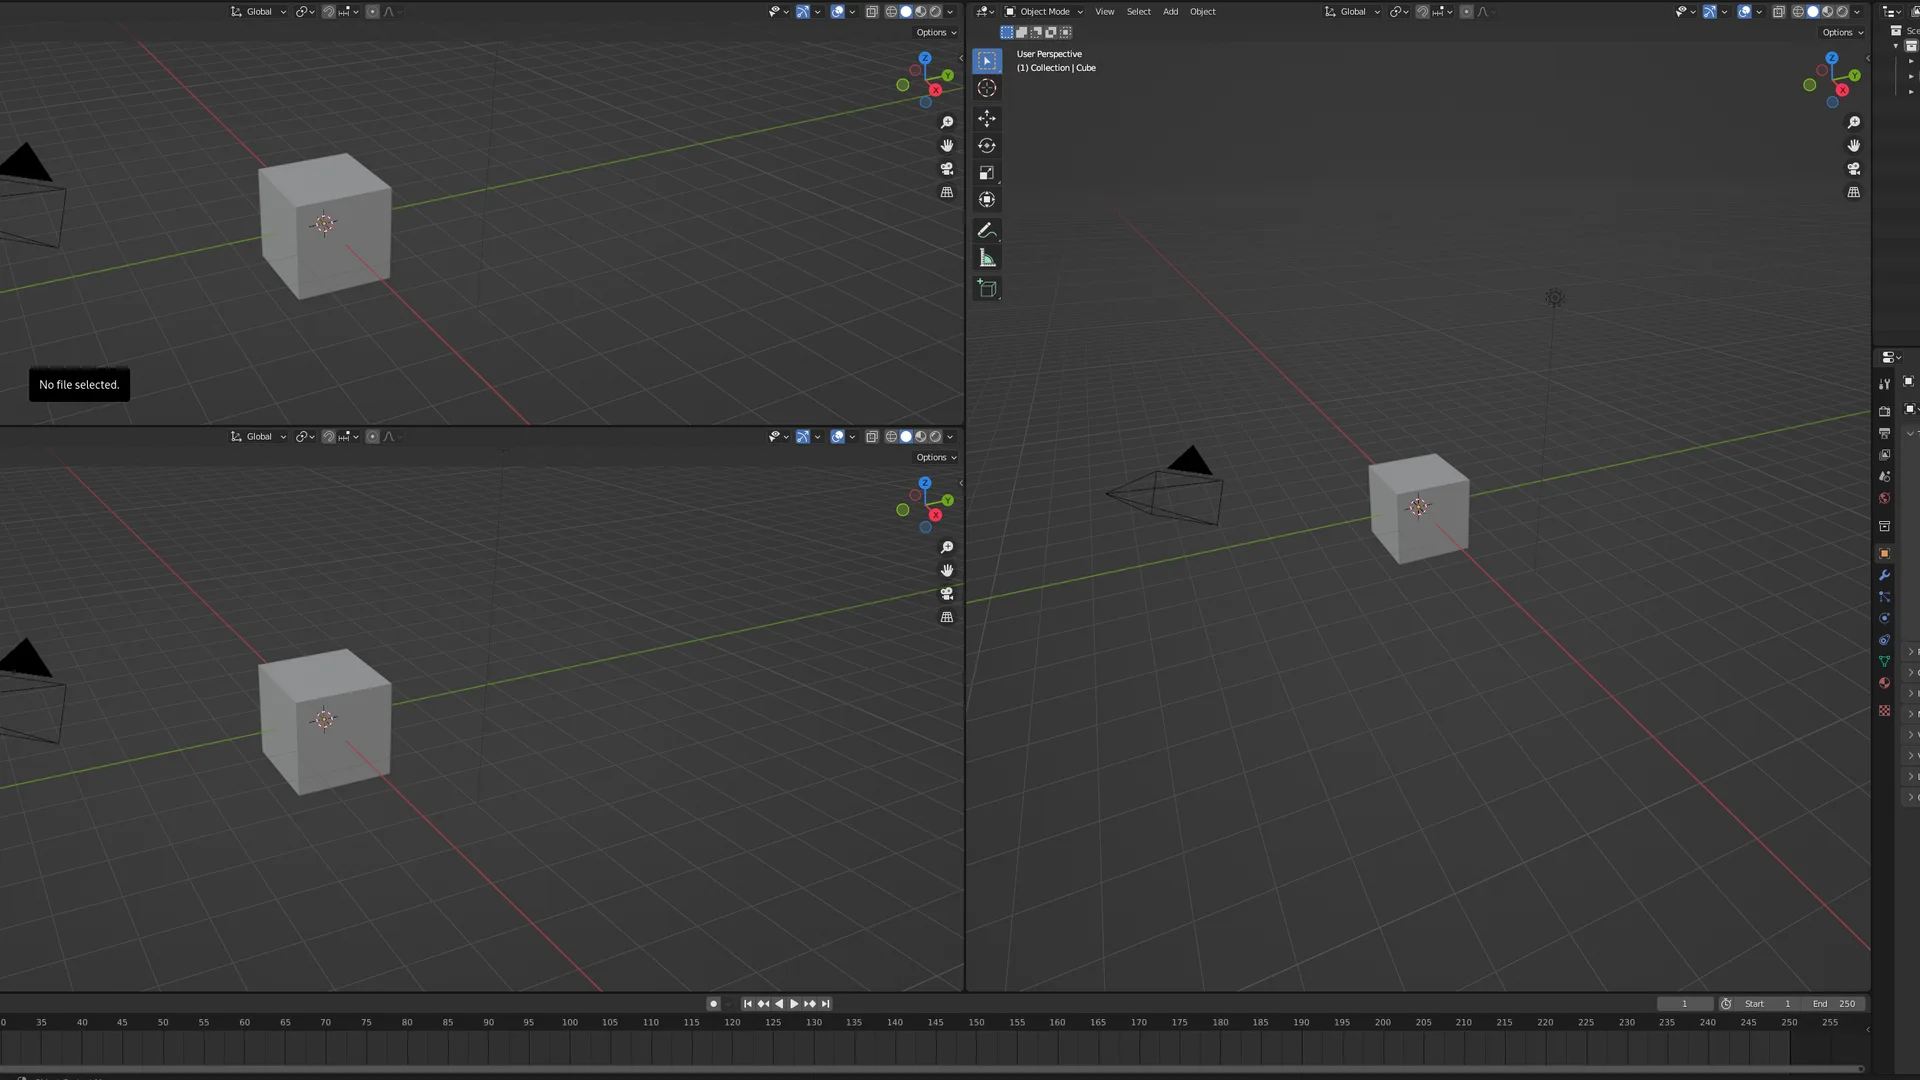1920x1080 pixels.
Task: Toggle overlays in the right viewport header
Action: (1744, 12)
